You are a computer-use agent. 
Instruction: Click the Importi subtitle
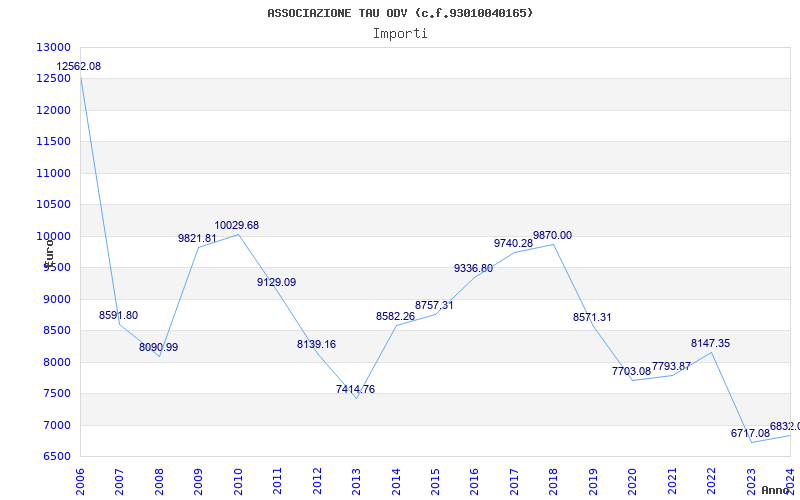[400, 34]
